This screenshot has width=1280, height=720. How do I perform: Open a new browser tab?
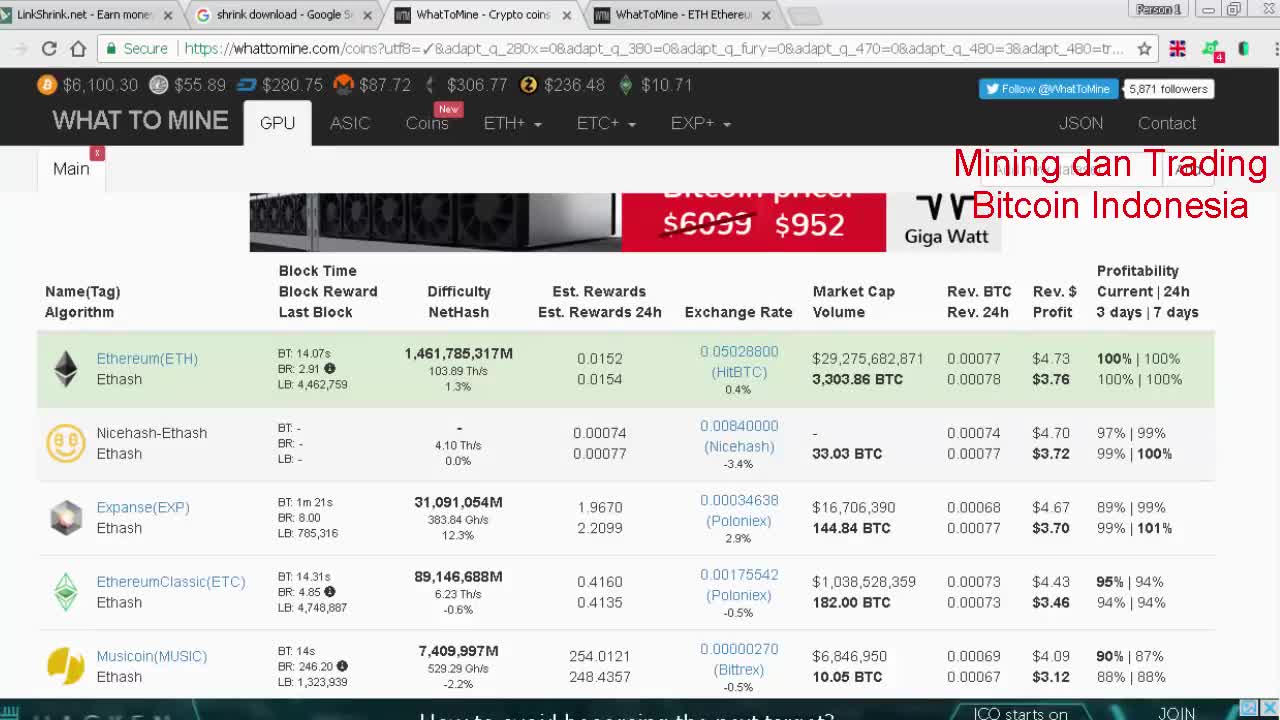pyautogui.click(x=805, y=15)
